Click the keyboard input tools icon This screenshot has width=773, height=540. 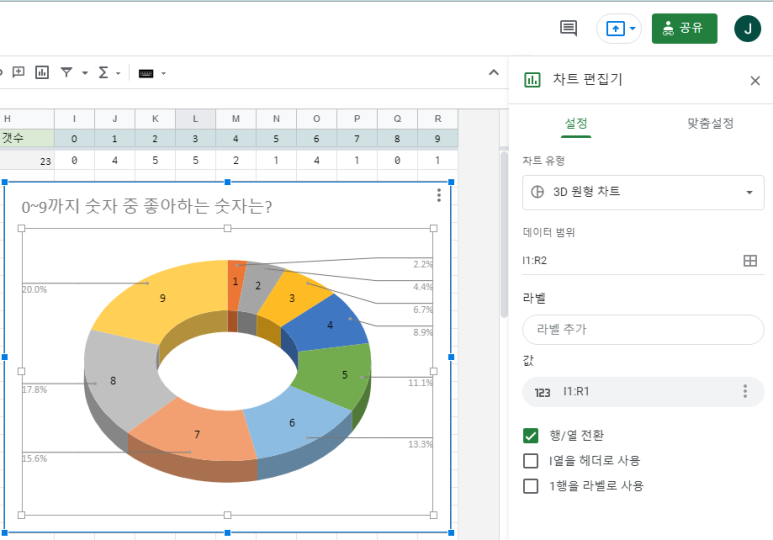(x=146, y=73)
